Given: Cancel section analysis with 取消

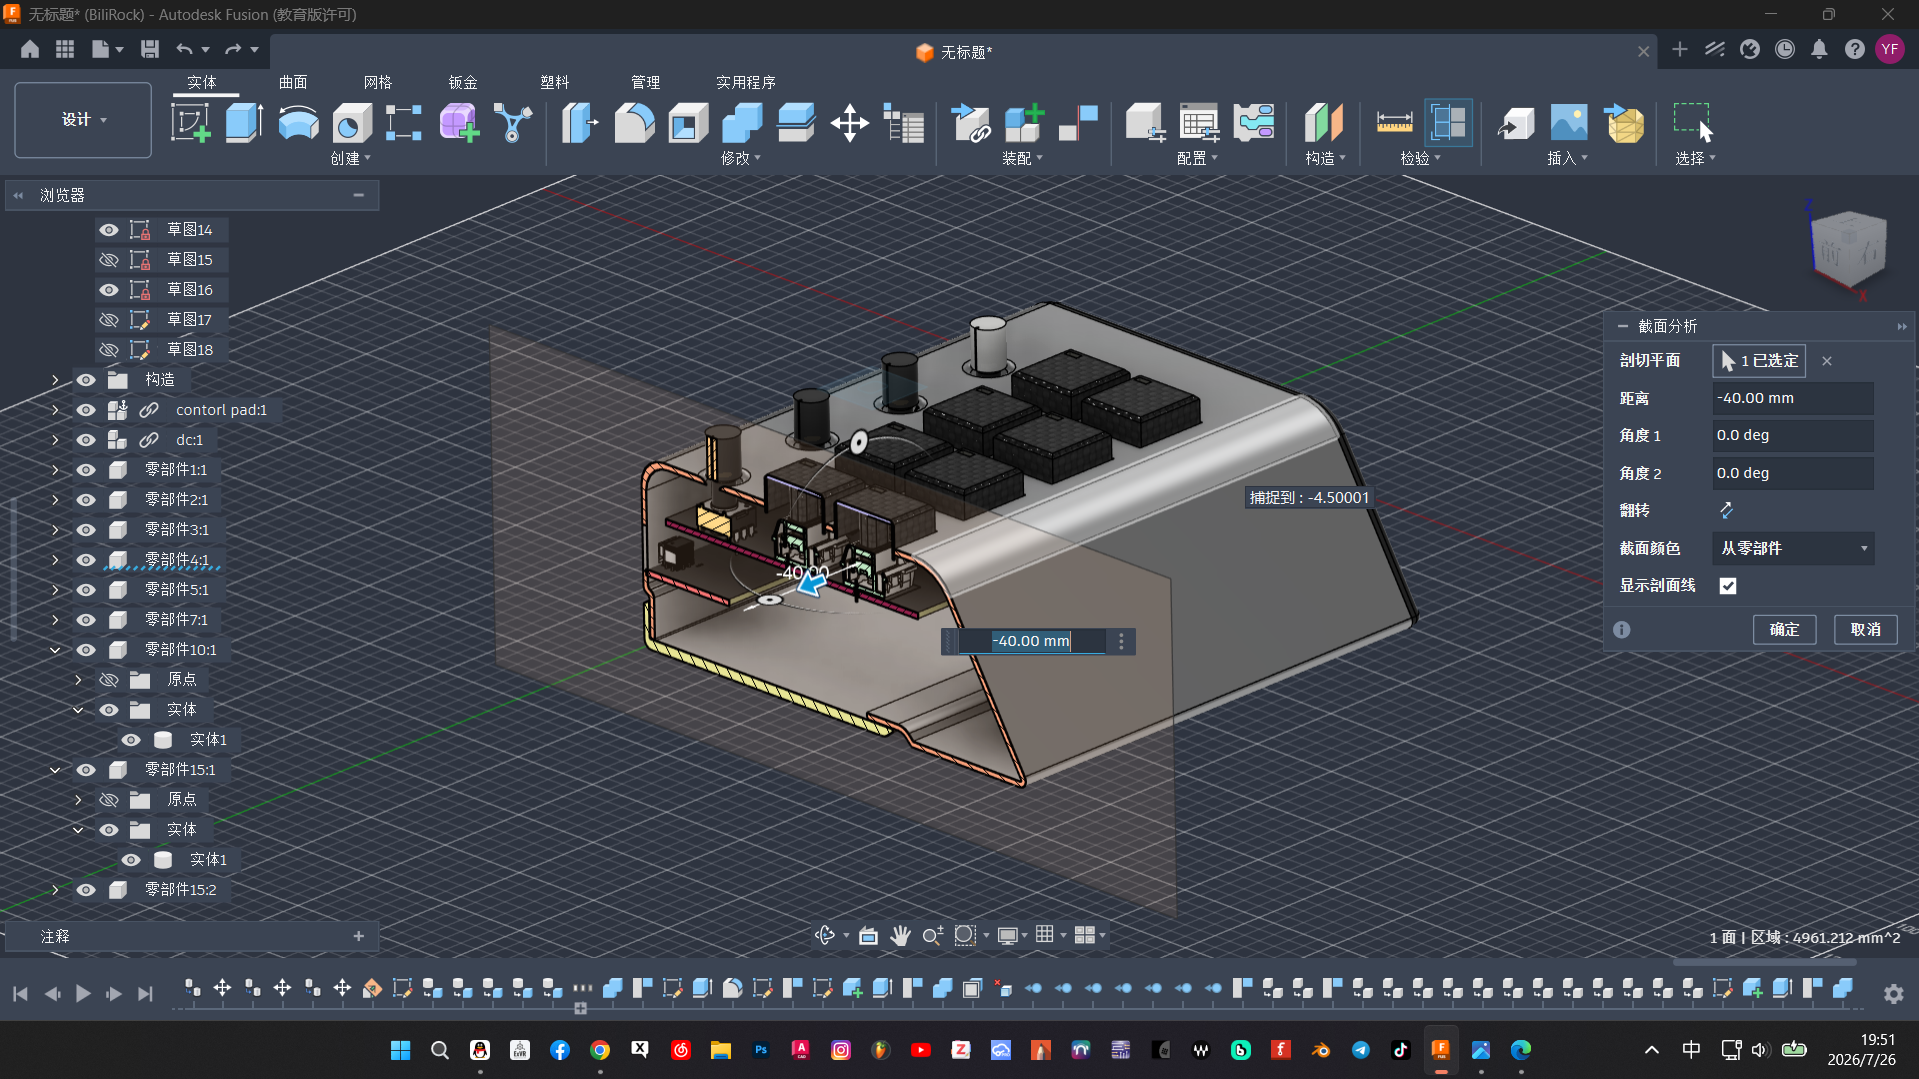Looking at the screenshot, I should [1866, 629].
